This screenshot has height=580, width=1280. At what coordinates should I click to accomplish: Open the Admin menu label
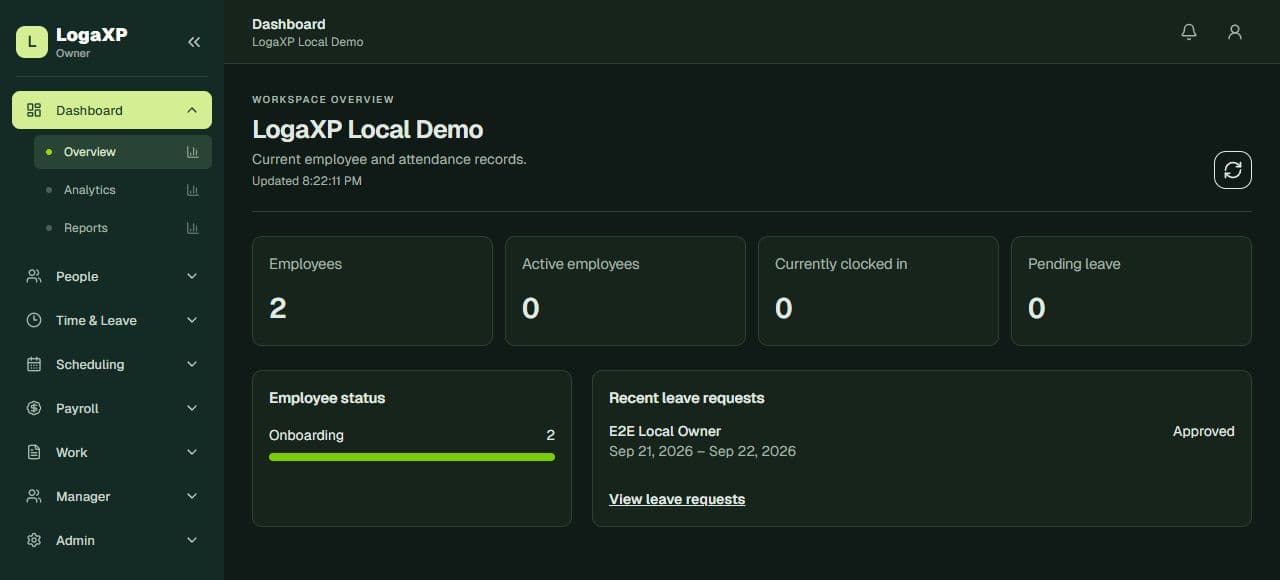click(75, 540)
